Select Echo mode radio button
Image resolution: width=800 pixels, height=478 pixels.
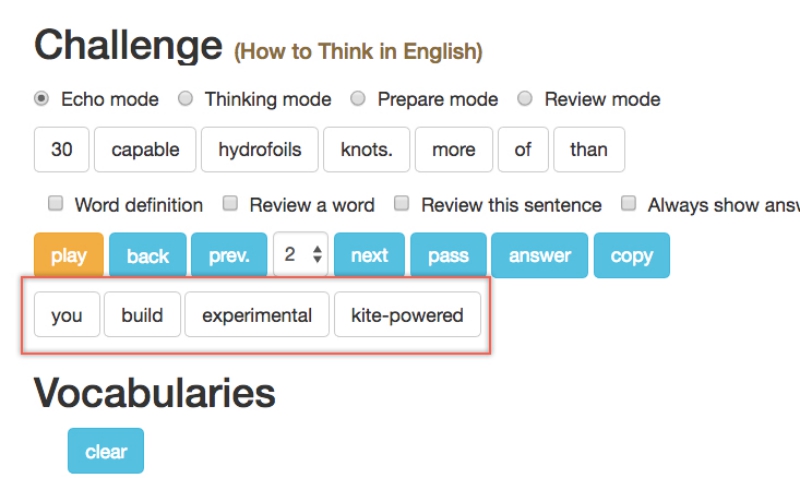pyautogui.click(x=41, y=99)
